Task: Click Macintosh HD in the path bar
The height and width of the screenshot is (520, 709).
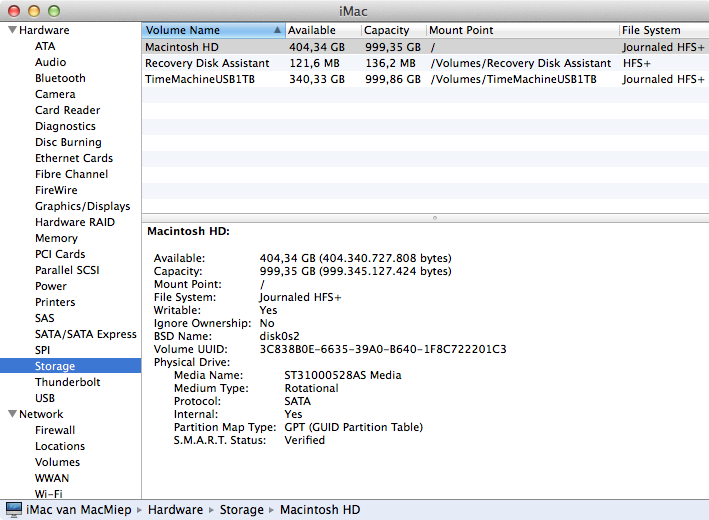Action: pyautogui.click(x=320, y=510)
